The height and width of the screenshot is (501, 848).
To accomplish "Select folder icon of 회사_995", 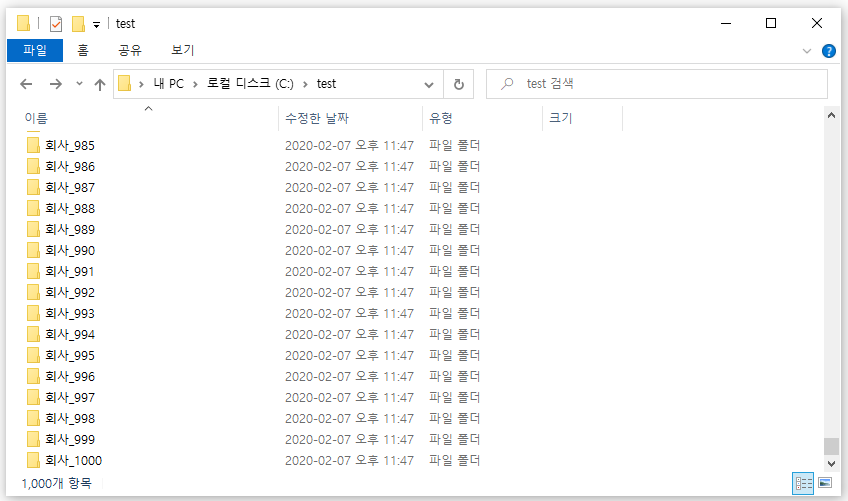I will point(33,355).
